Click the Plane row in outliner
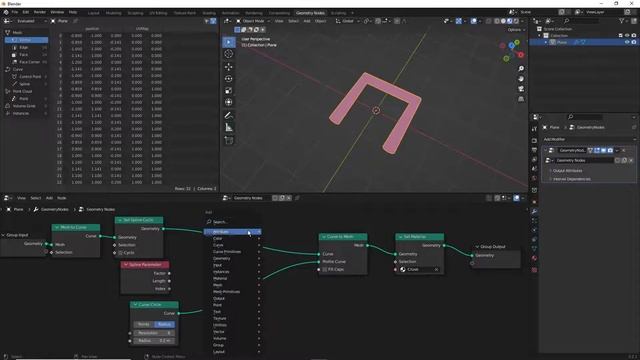 click(x=584, y=42)
